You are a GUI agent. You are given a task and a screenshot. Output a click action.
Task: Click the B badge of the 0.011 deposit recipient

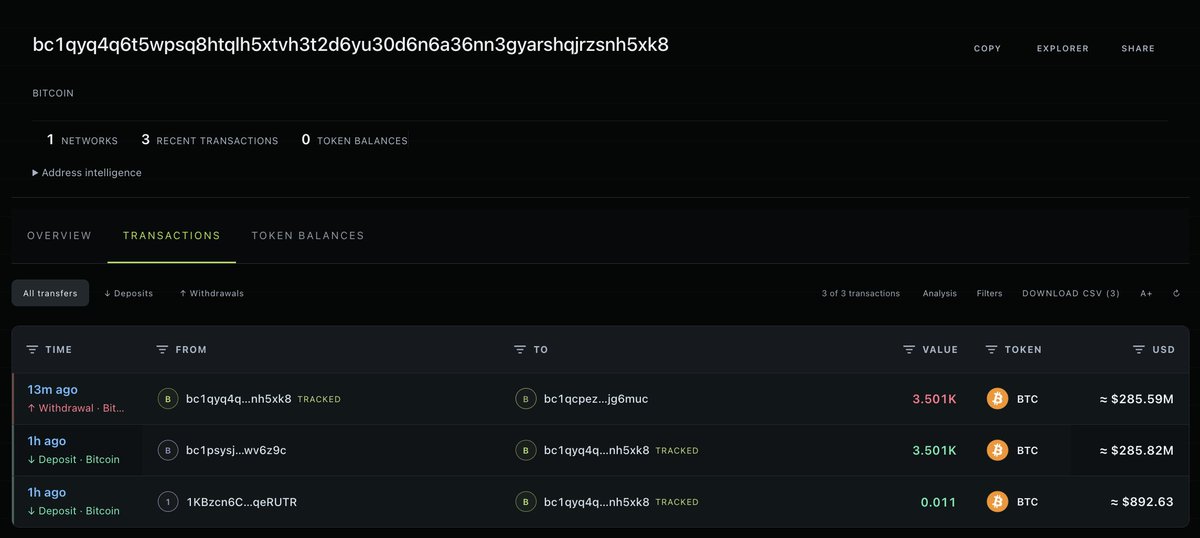(x=525, y=502)
